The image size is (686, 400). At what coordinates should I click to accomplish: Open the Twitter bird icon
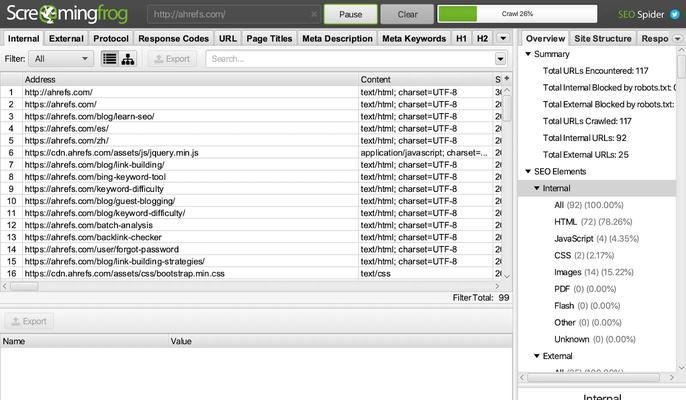[x=675, y=14]
